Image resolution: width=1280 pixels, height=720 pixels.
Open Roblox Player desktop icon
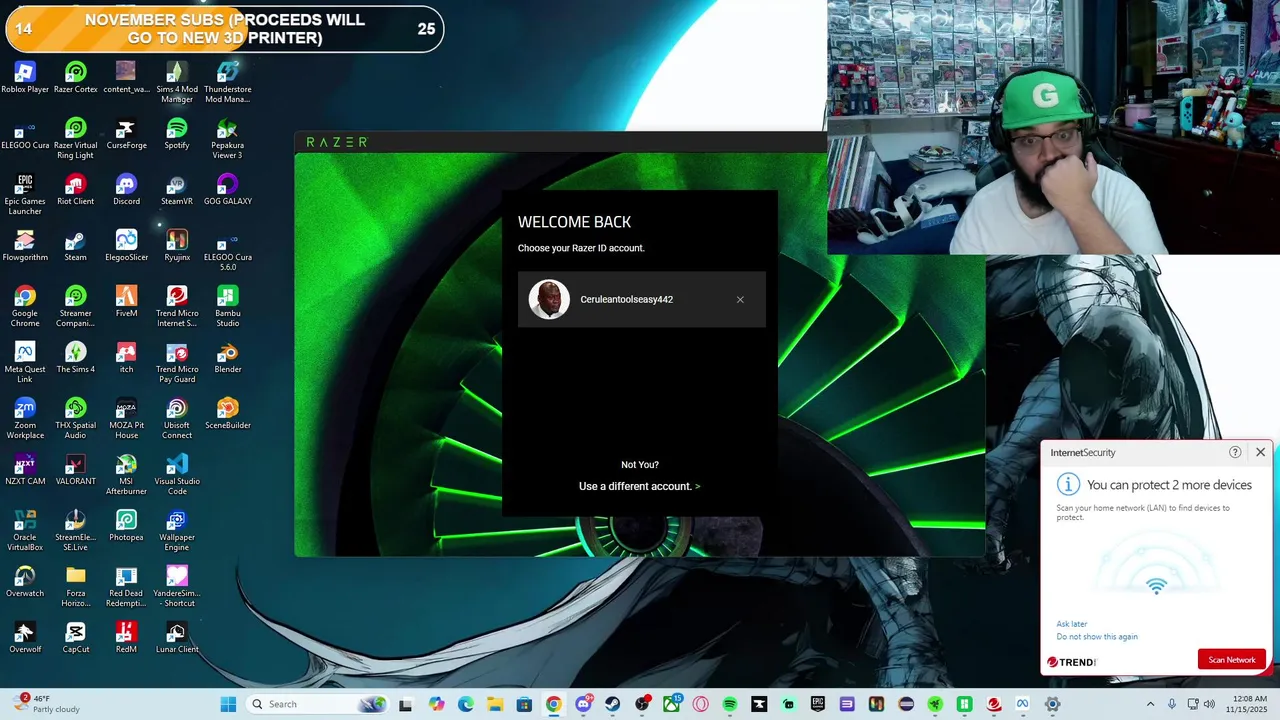[x=25, y=77]
